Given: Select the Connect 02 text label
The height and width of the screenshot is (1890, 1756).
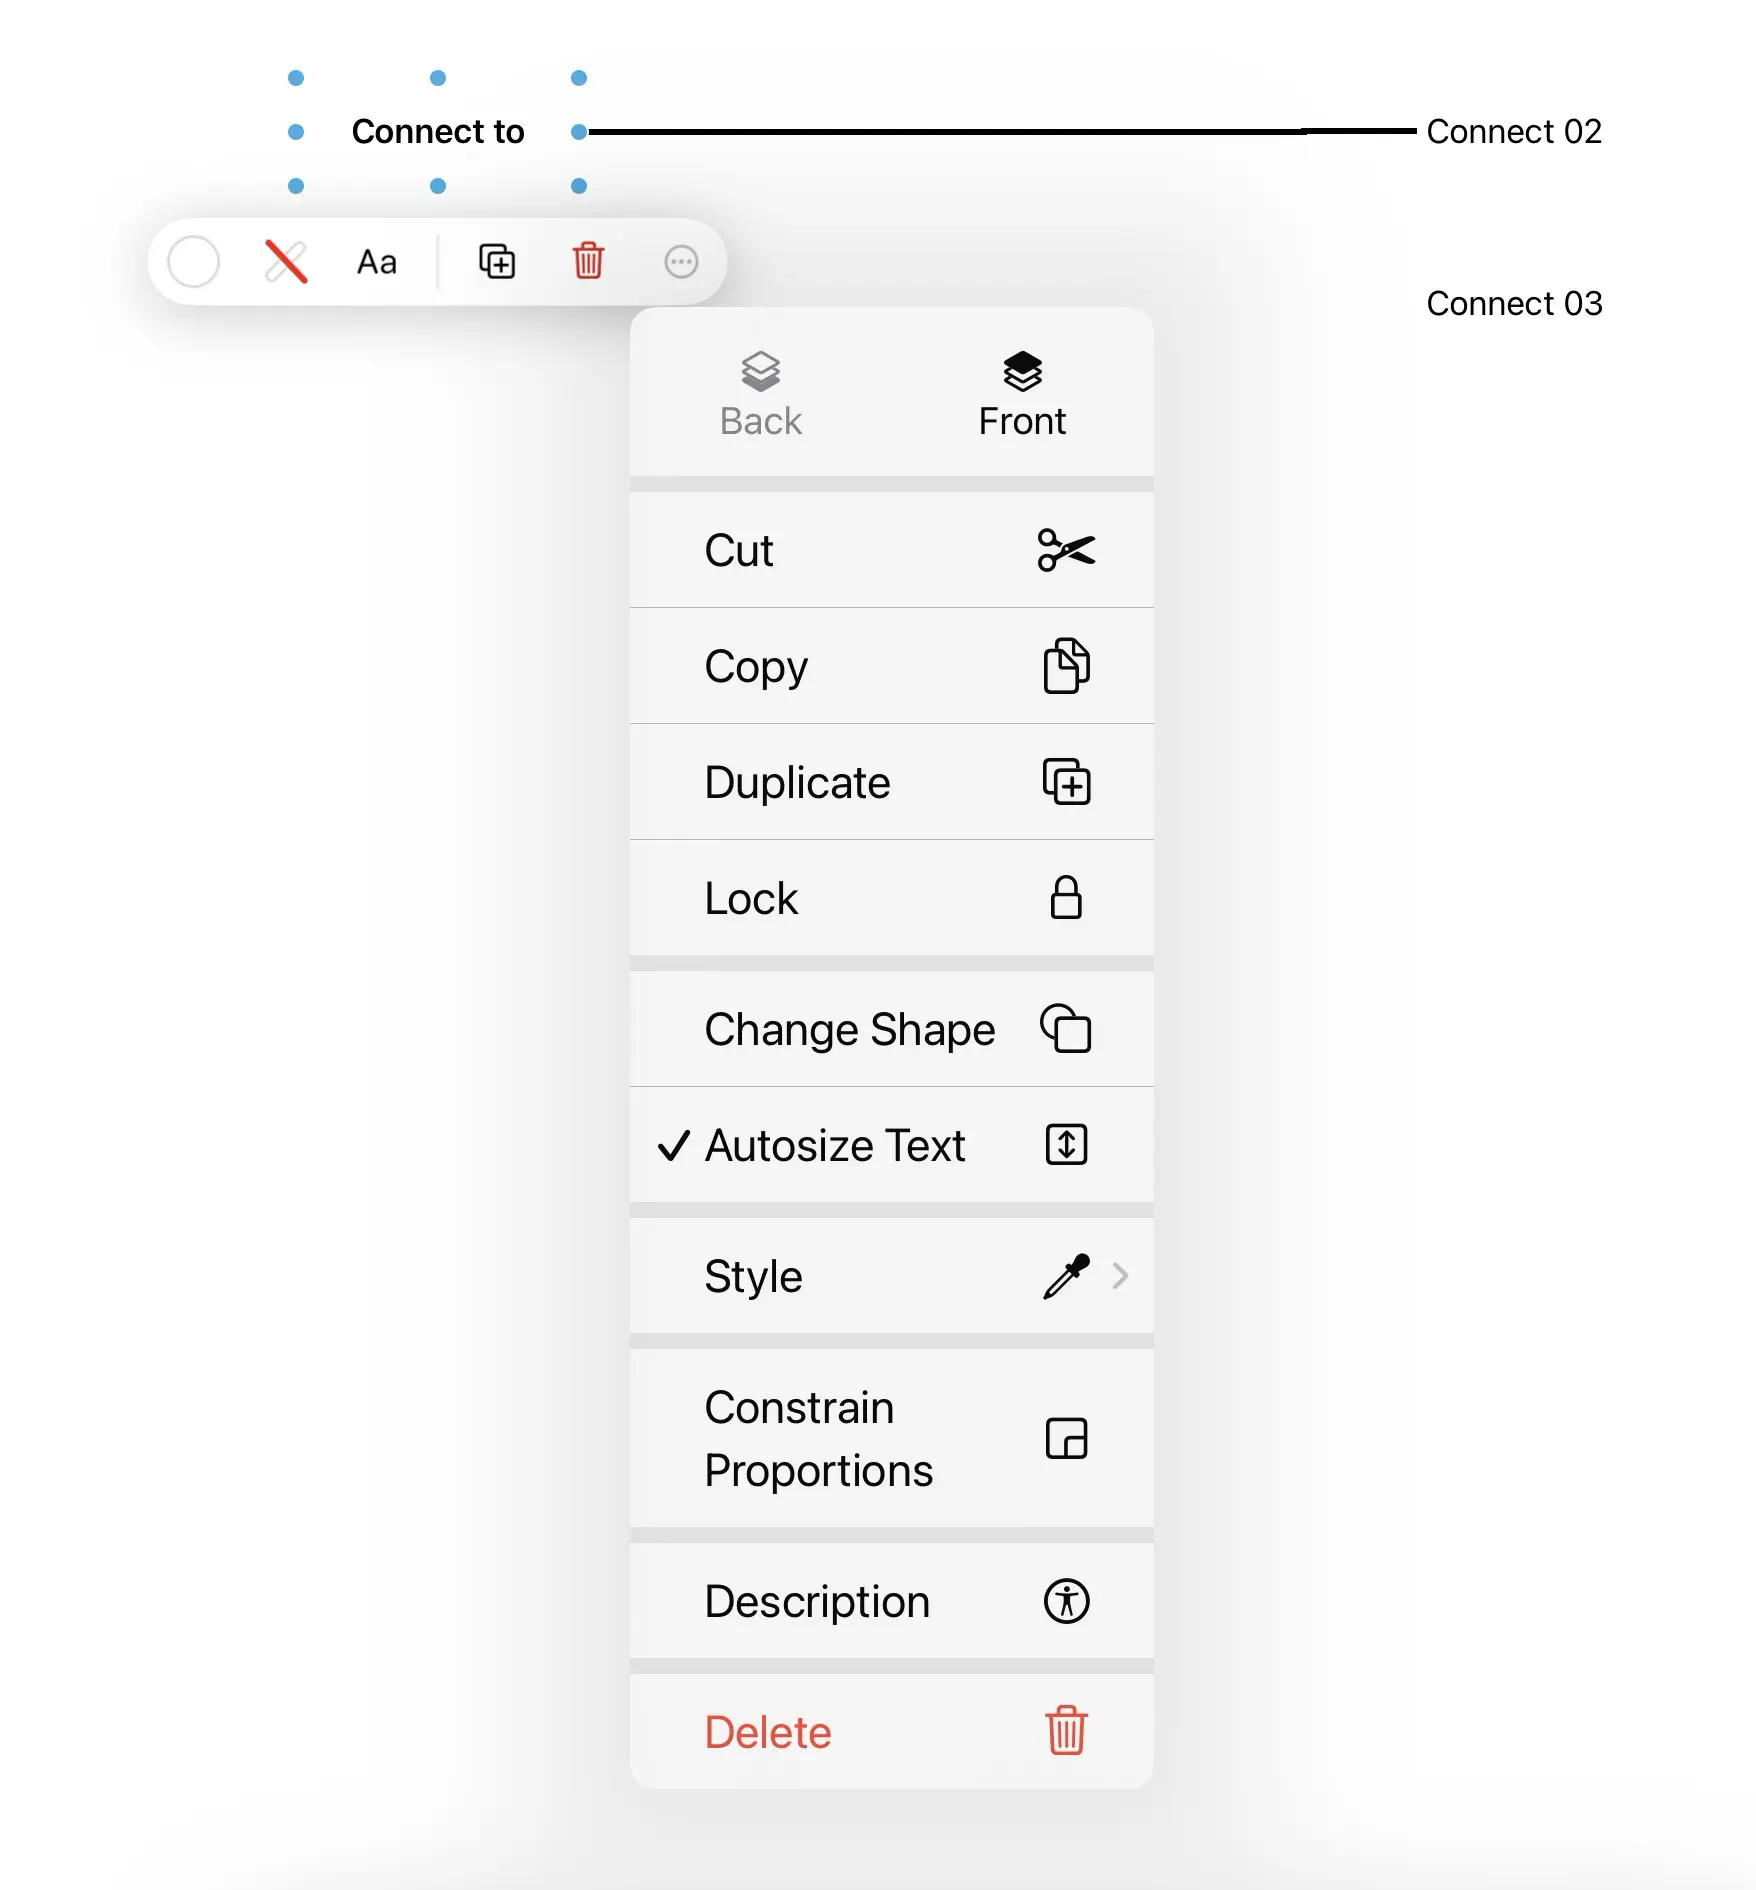Looking at the screenshot, I should 1513,131.
